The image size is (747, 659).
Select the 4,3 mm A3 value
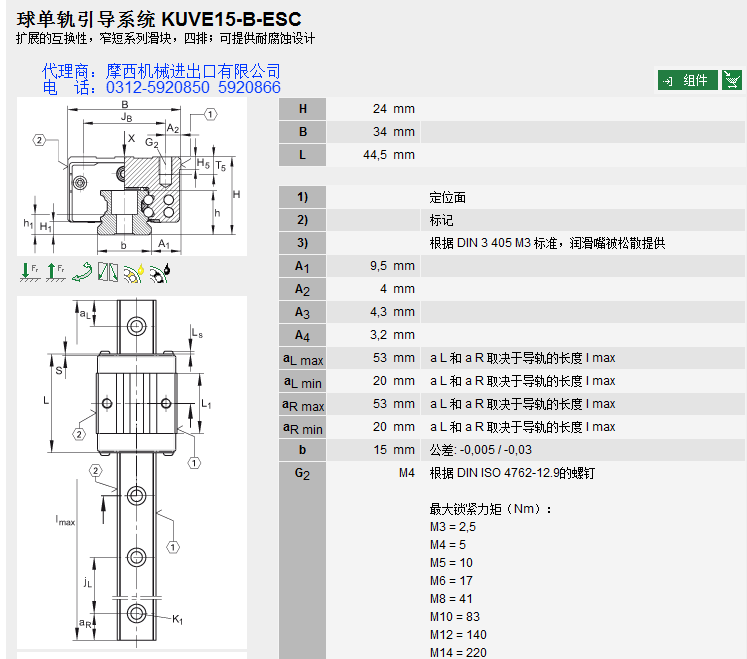[x=392, y=312]
